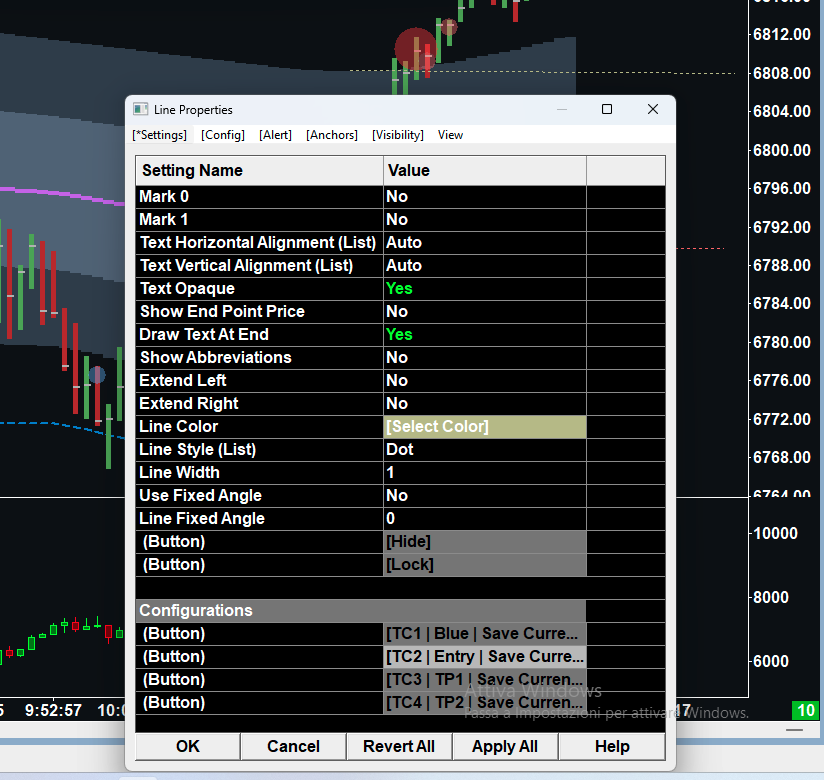Click 9:52:57 on the chart time axis
The image size is (824, 780).
coord(53,711)
